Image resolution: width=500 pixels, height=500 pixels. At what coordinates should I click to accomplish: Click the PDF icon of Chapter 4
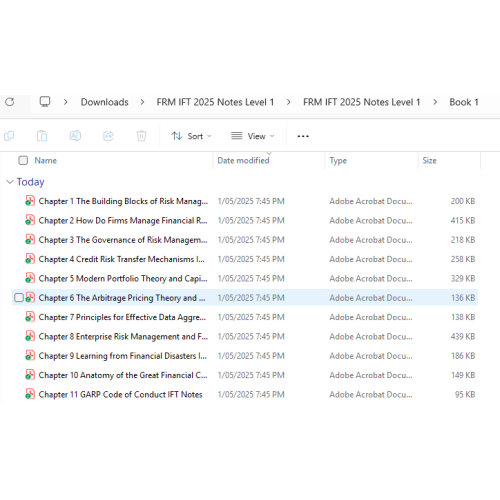tap(30, 259)
